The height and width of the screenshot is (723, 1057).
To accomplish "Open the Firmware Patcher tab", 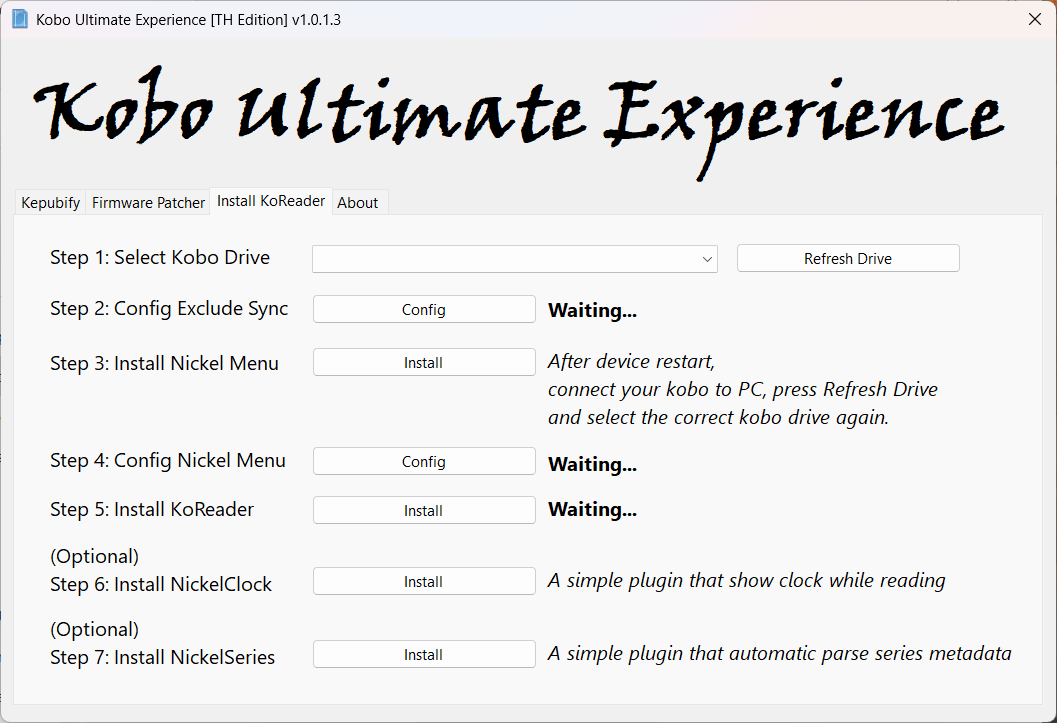I will [x=148, y=202].
